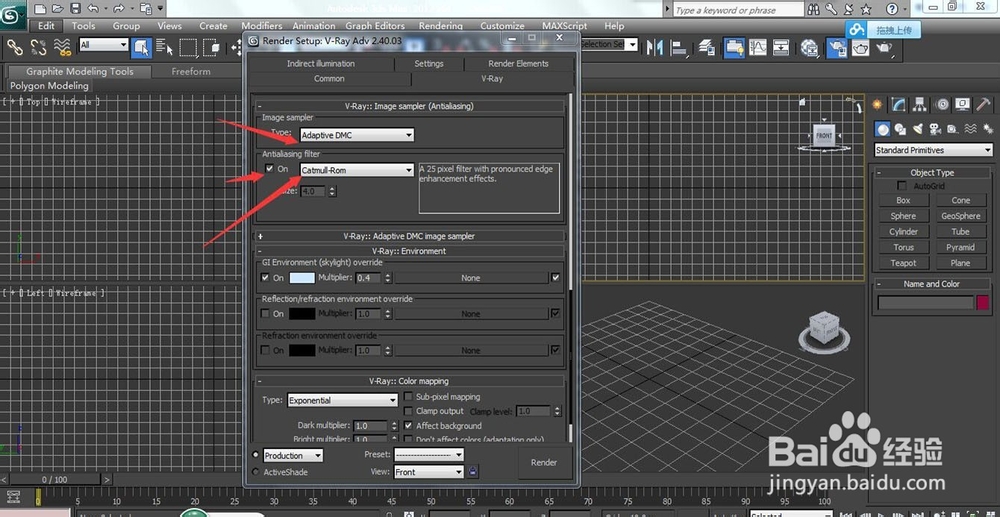Enable Reflection/refraction environment override On checkbox
1000x517 pixels.
click(265, 314)
